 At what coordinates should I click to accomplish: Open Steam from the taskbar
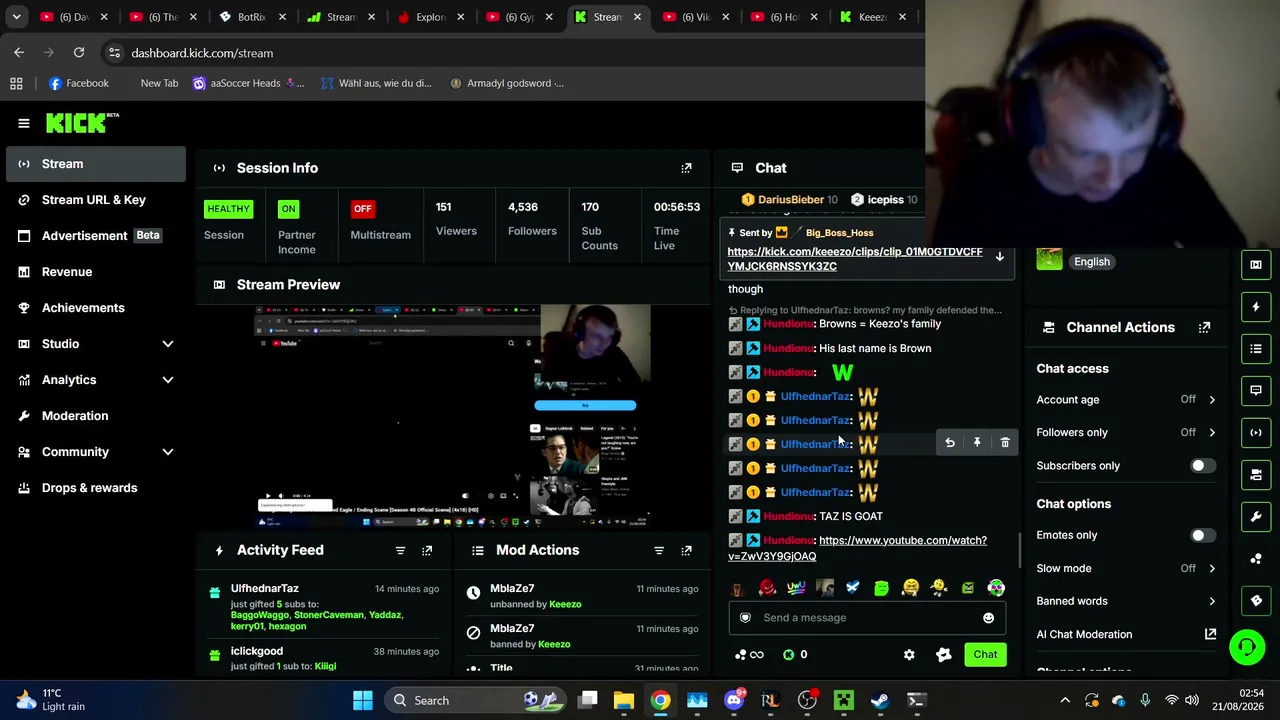point(880,701)
